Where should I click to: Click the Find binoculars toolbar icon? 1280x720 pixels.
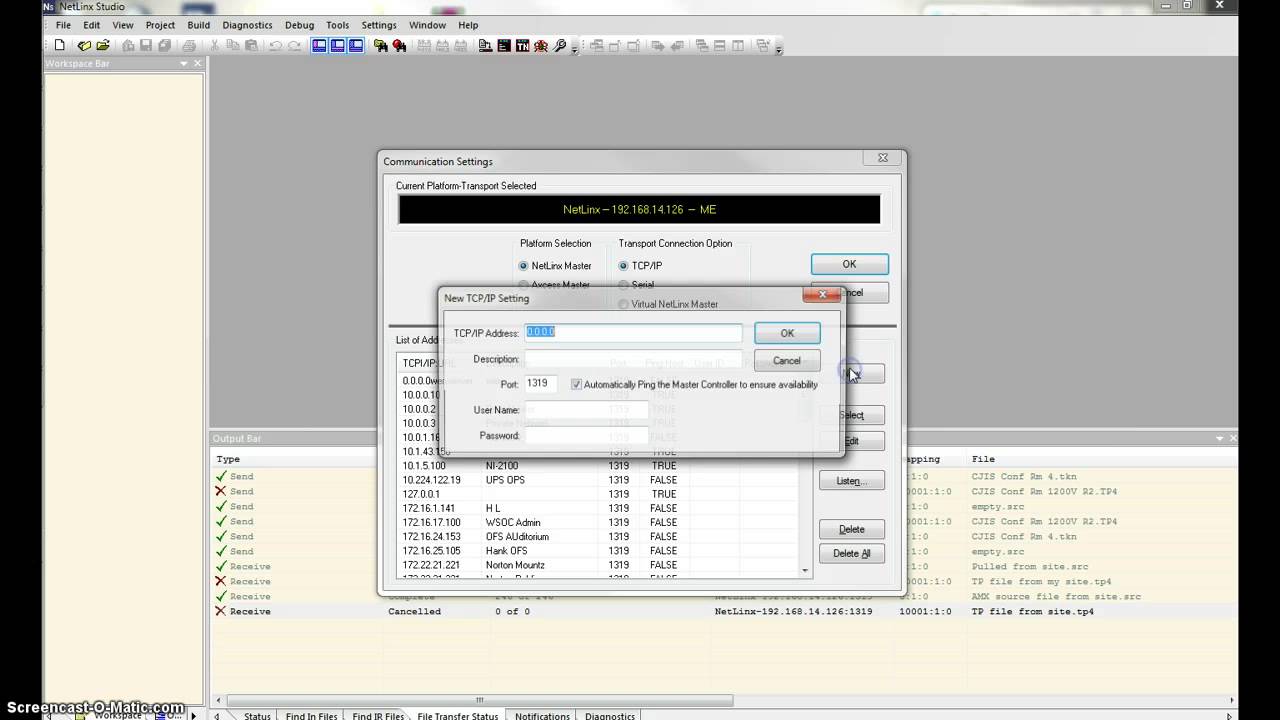pos(381,45)
